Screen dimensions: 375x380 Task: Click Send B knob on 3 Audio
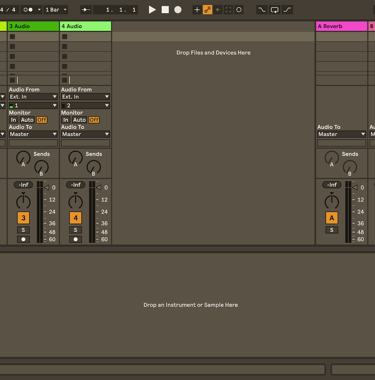[41, 167]
